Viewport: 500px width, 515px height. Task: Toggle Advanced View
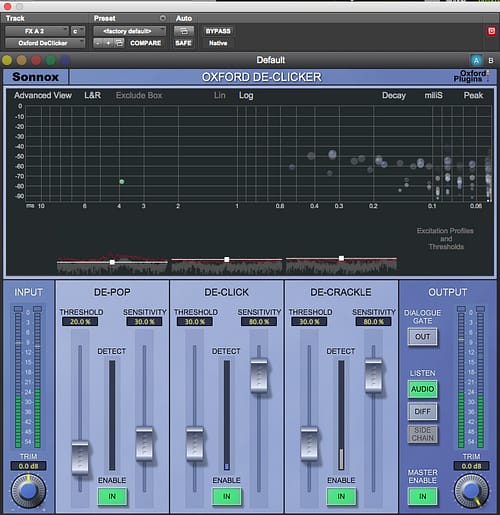43,95
